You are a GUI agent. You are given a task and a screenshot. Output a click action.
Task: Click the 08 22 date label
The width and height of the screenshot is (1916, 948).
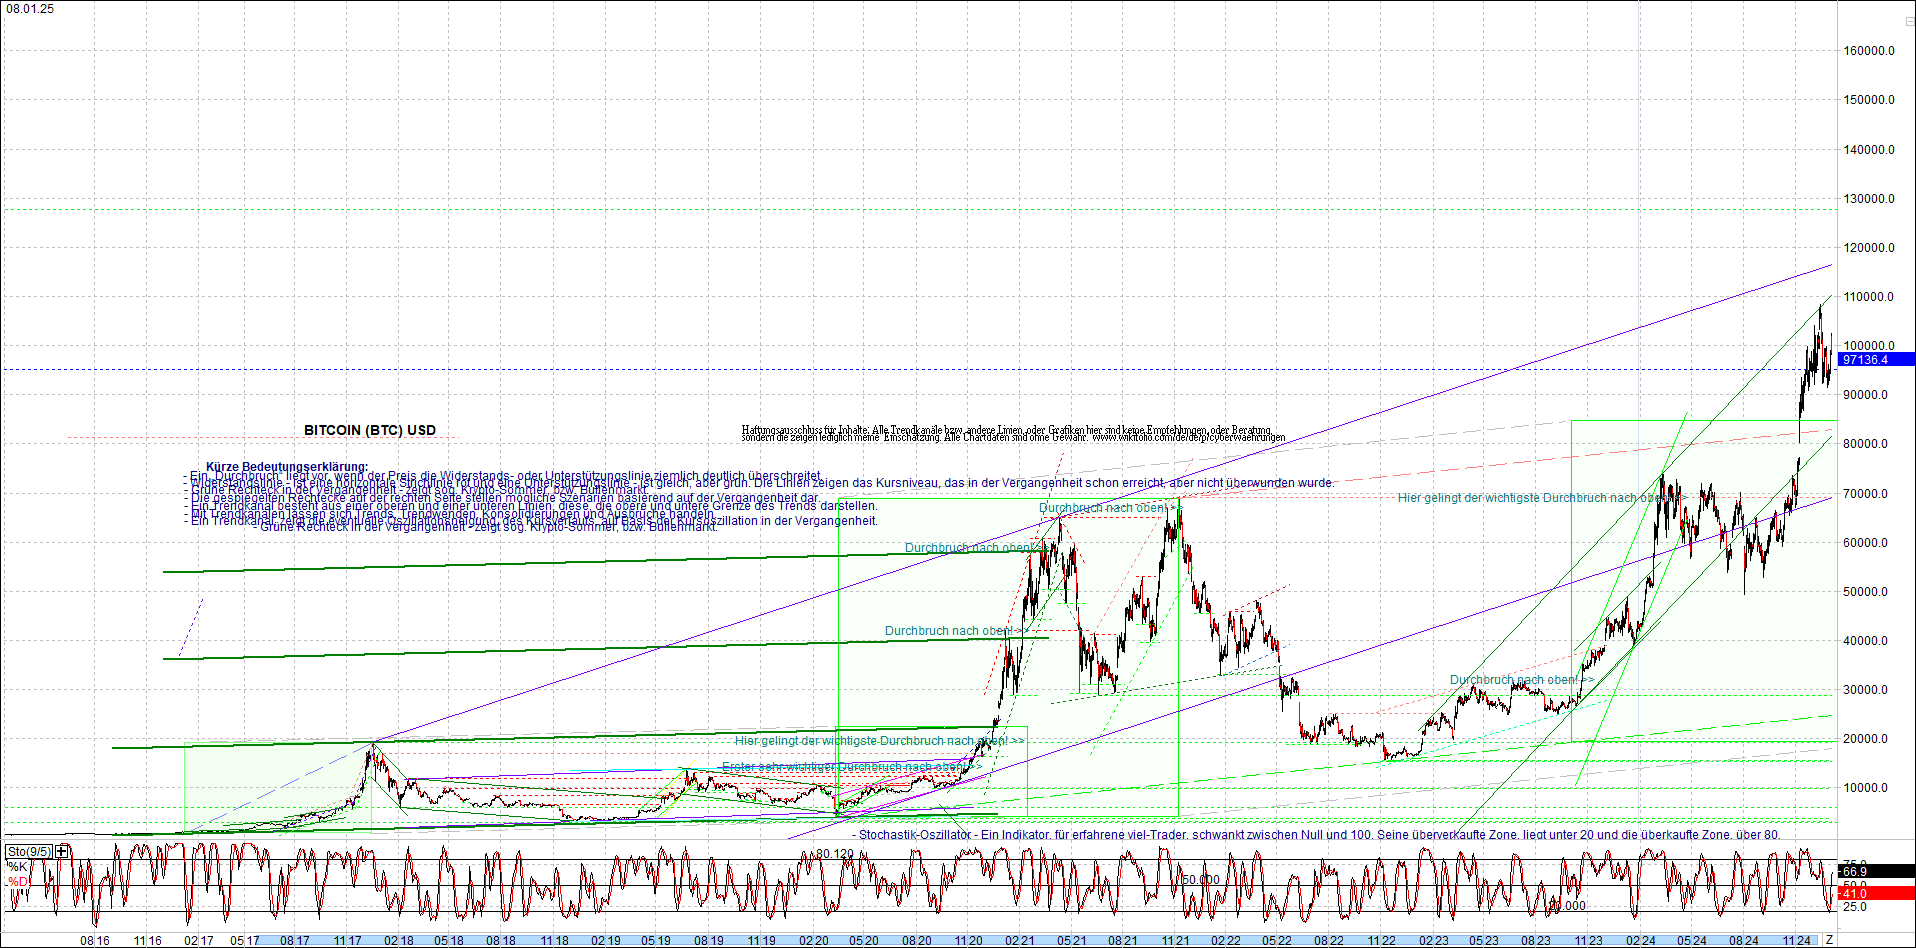pos(1328,941)
